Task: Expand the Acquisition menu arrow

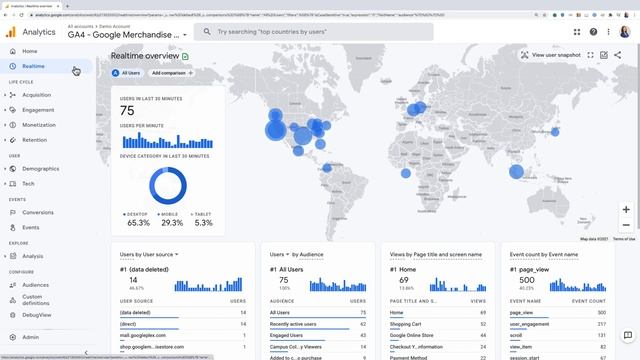Action: point(5,95)
